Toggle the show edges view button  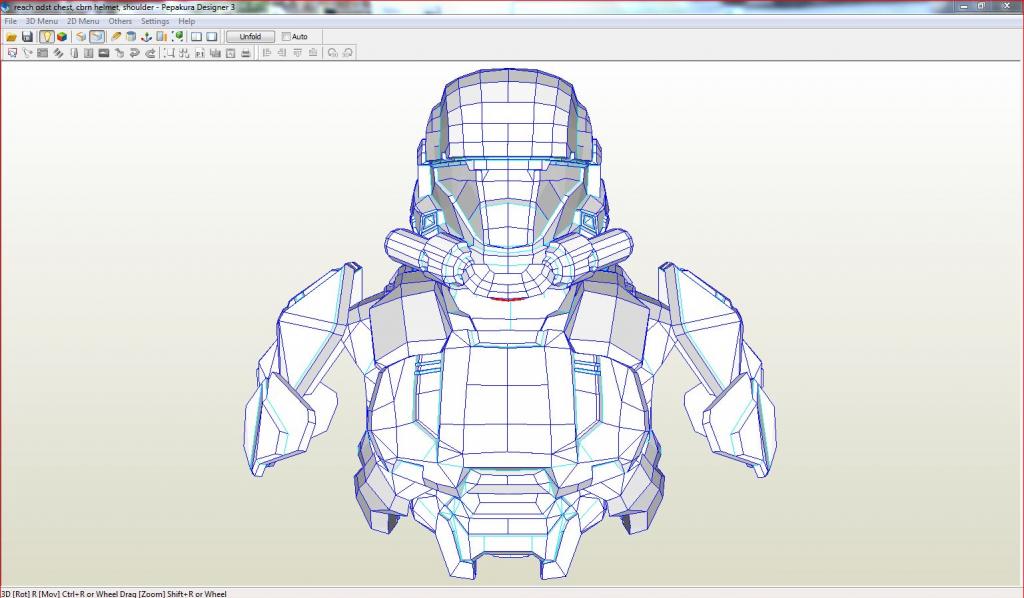[x=97, y=37]
